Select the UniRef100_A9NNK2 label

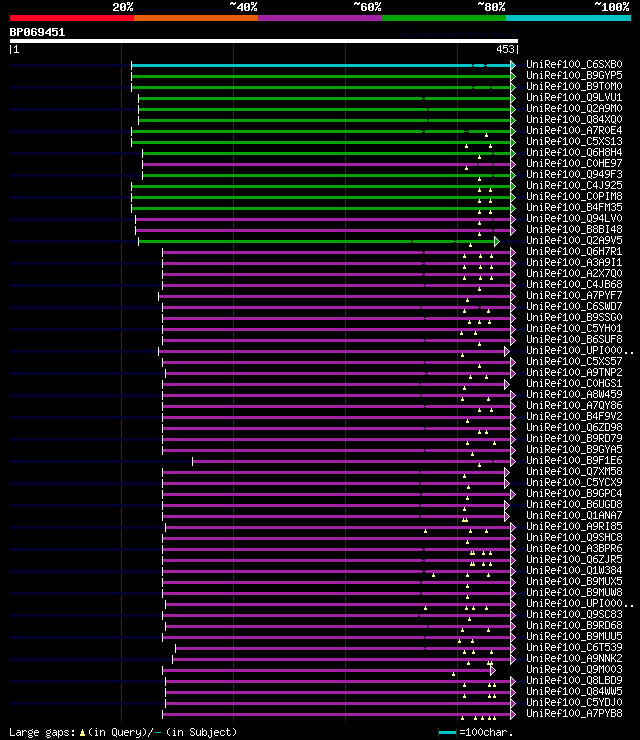pos(574,658)
